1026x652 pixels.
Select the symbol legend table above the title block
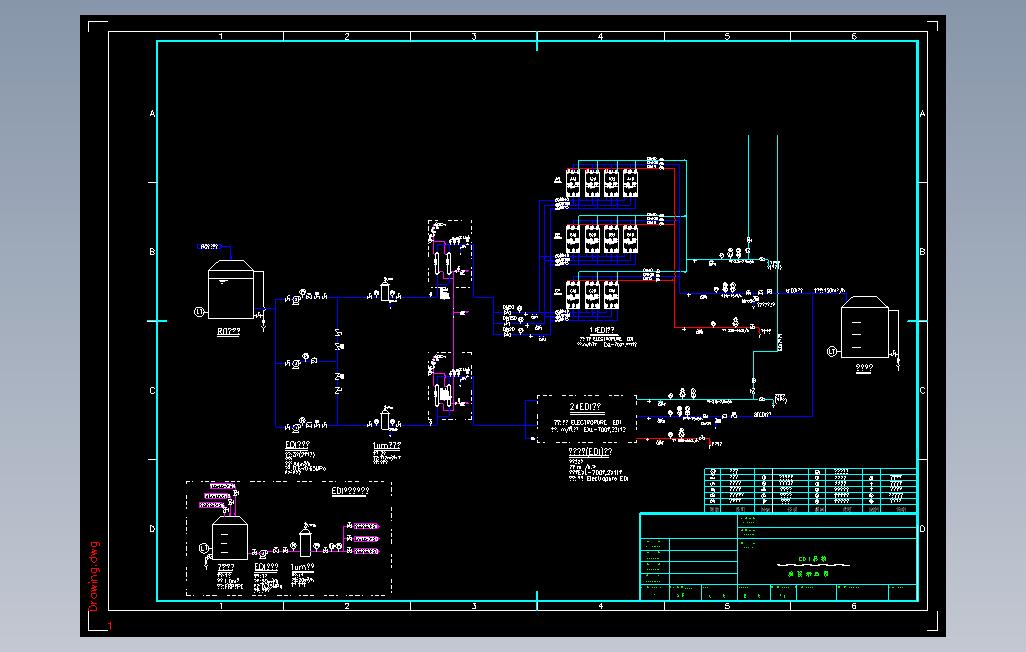click(x=811, y=490)
